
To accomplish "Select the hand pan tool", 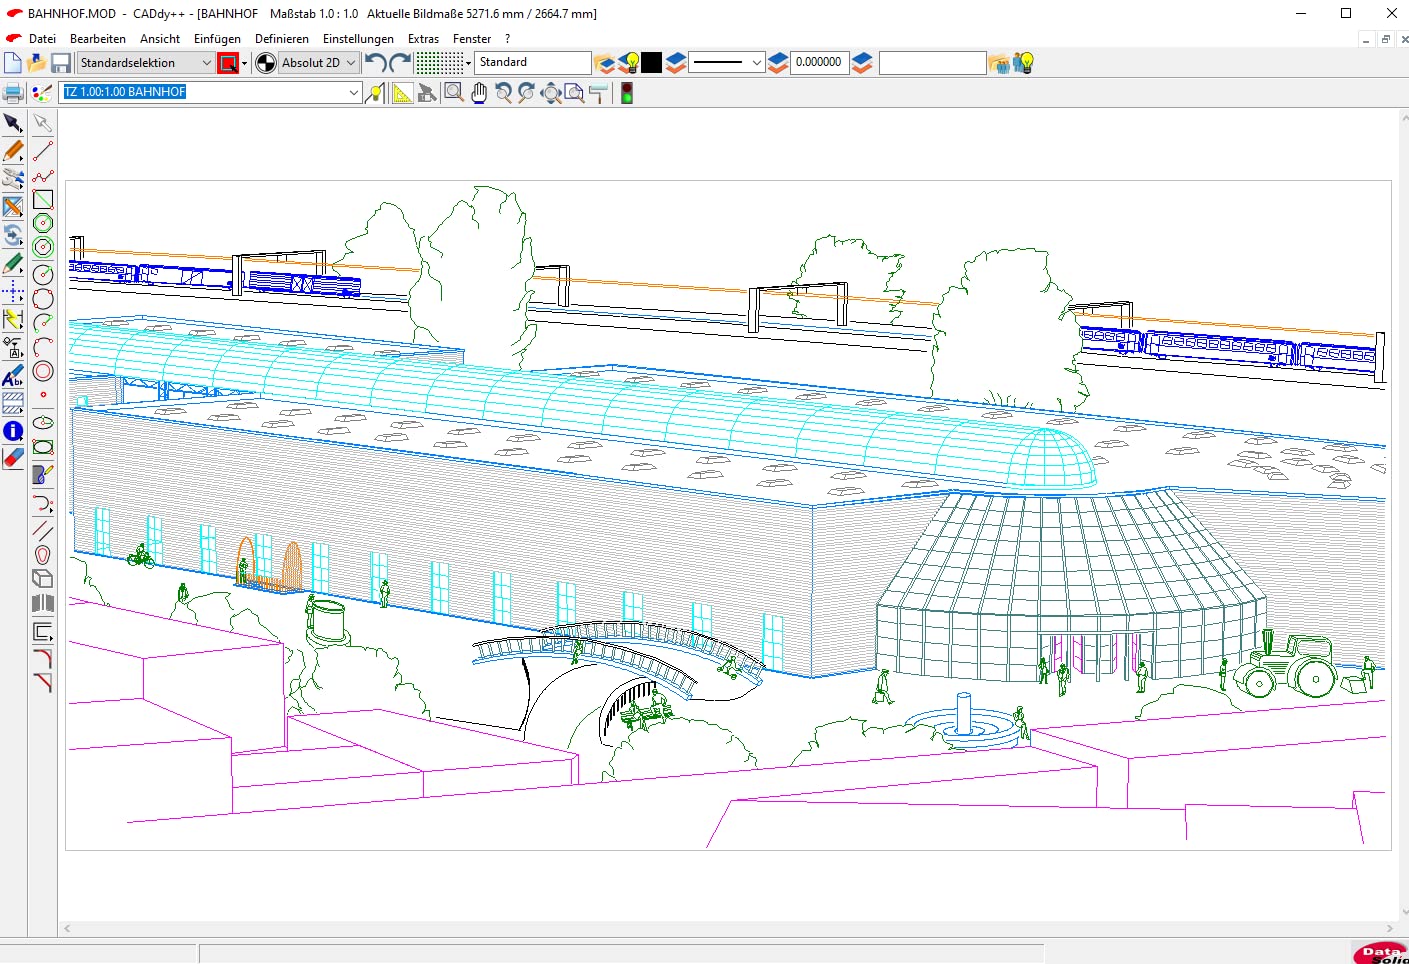I will pos(479,94).
